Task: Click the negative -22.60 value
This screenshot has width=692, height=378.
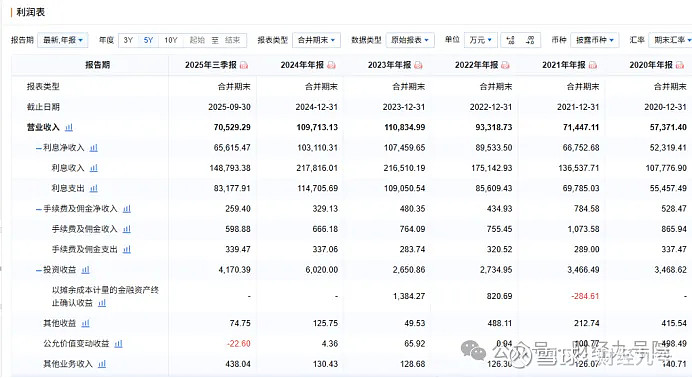Action: [x=239, y=344]
